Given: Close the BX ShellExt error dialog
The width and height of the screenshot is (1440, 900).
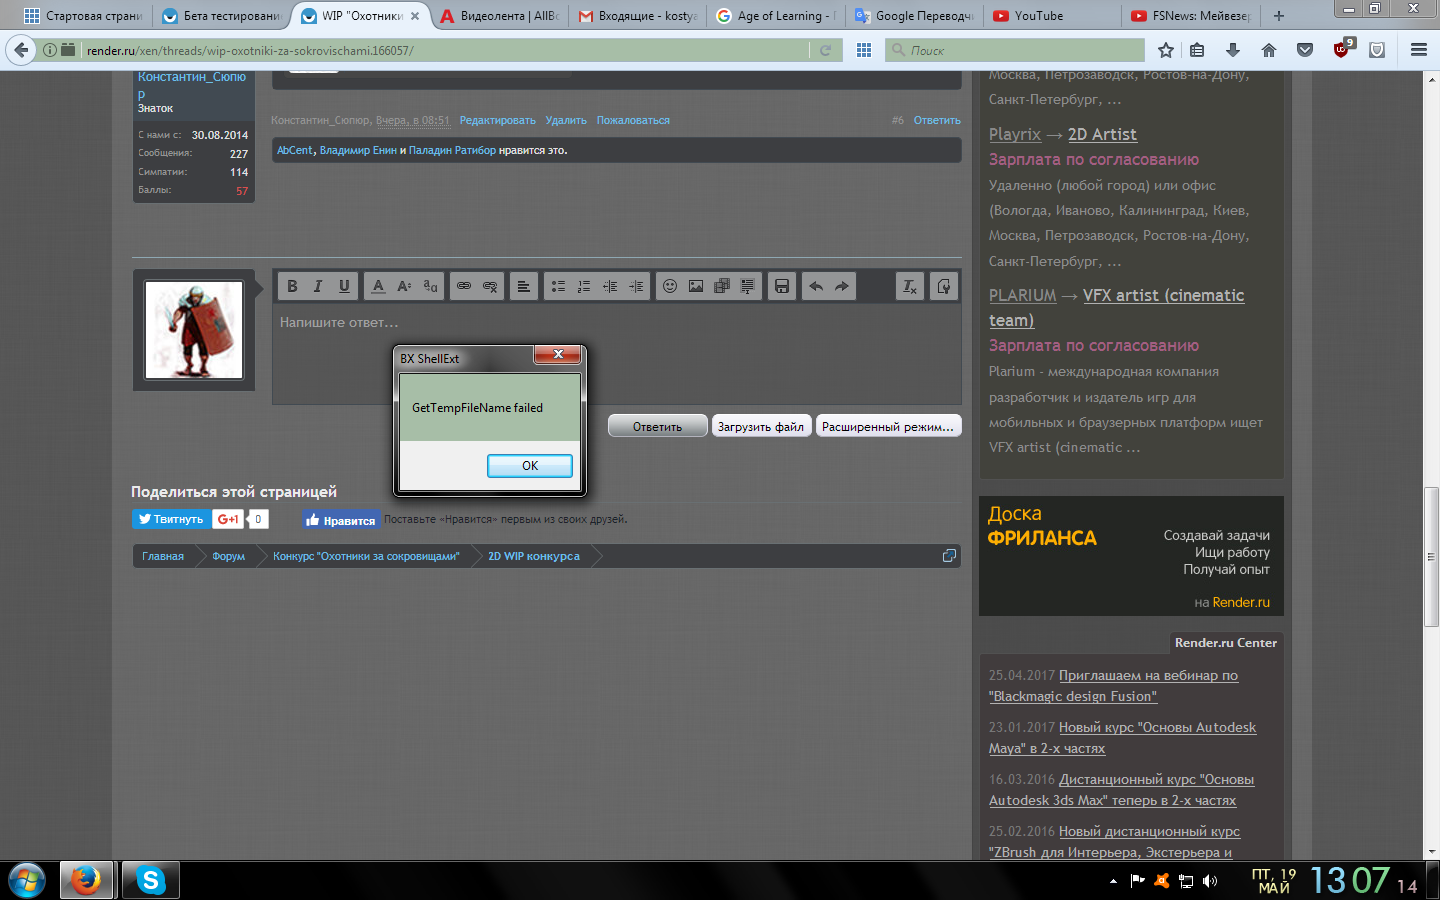Looking at the screenshot, I should (x=558, y=354).
